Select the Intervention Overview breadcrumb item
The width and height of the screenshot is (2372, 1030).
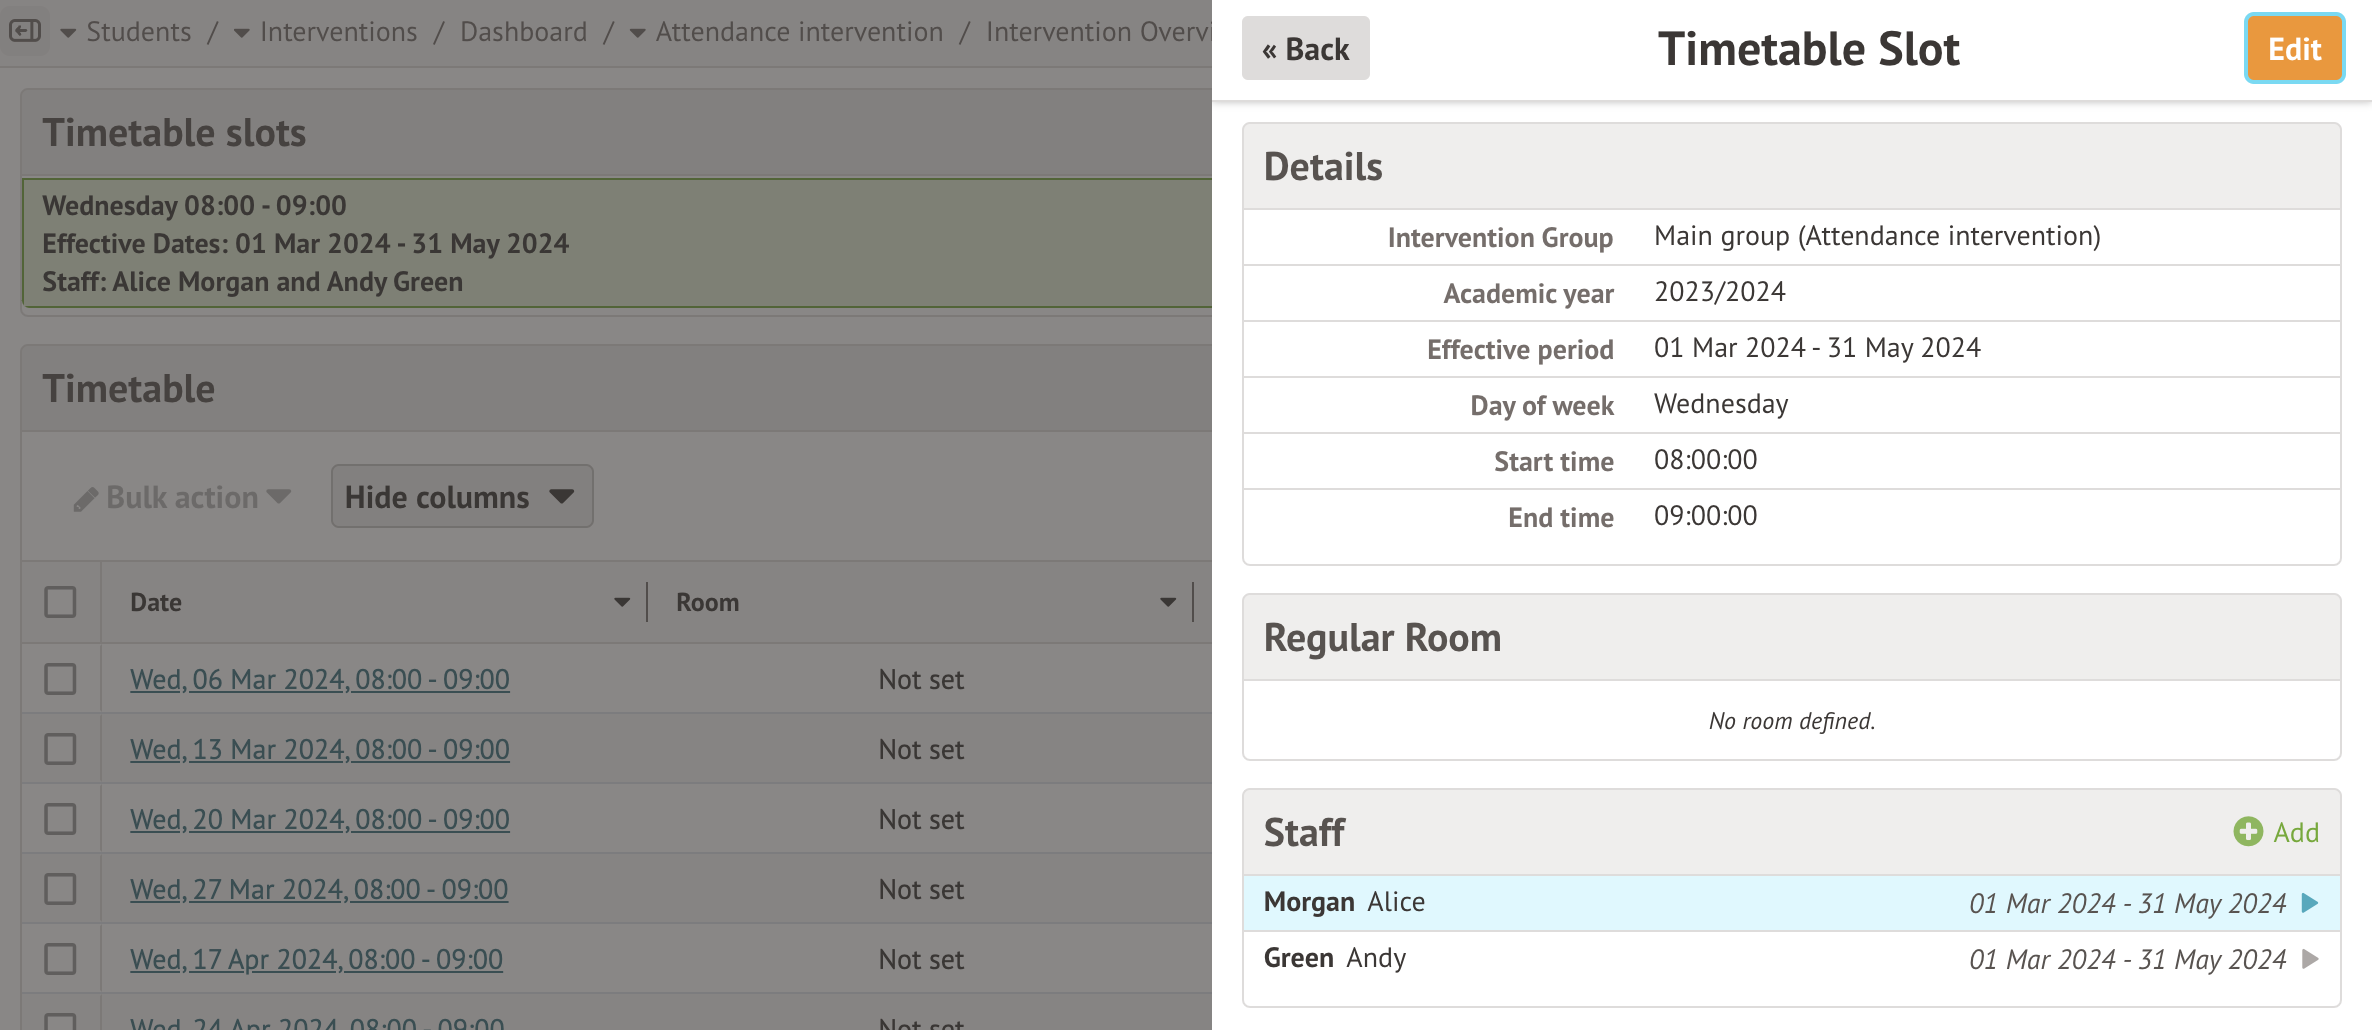(x=1097, y=32)
